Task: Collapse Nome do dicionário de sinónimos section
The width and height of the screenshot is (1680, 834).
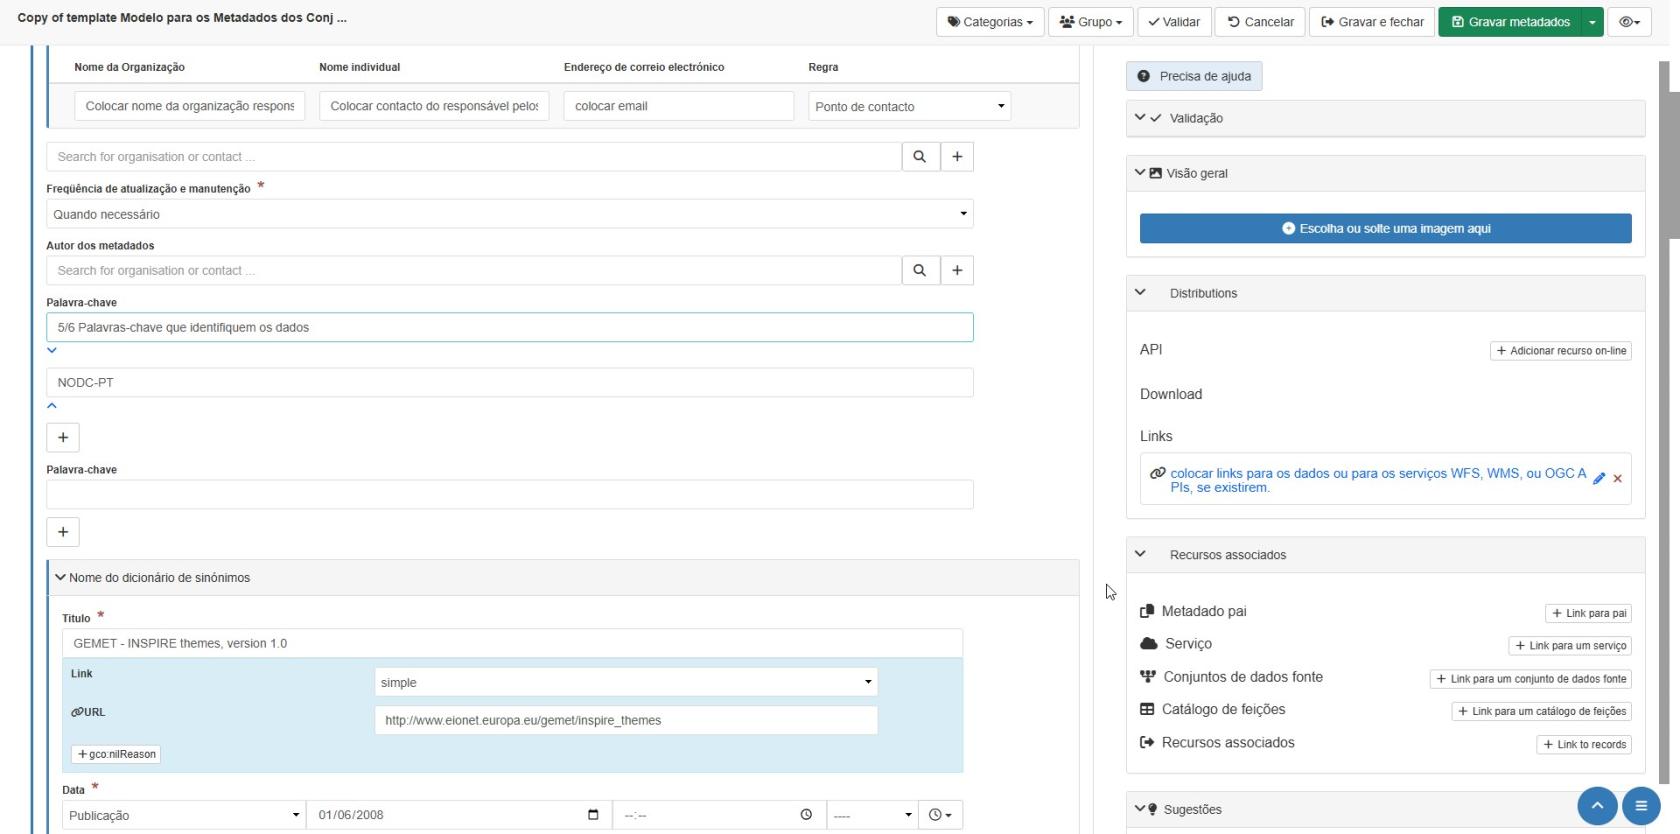Action: 60,577
